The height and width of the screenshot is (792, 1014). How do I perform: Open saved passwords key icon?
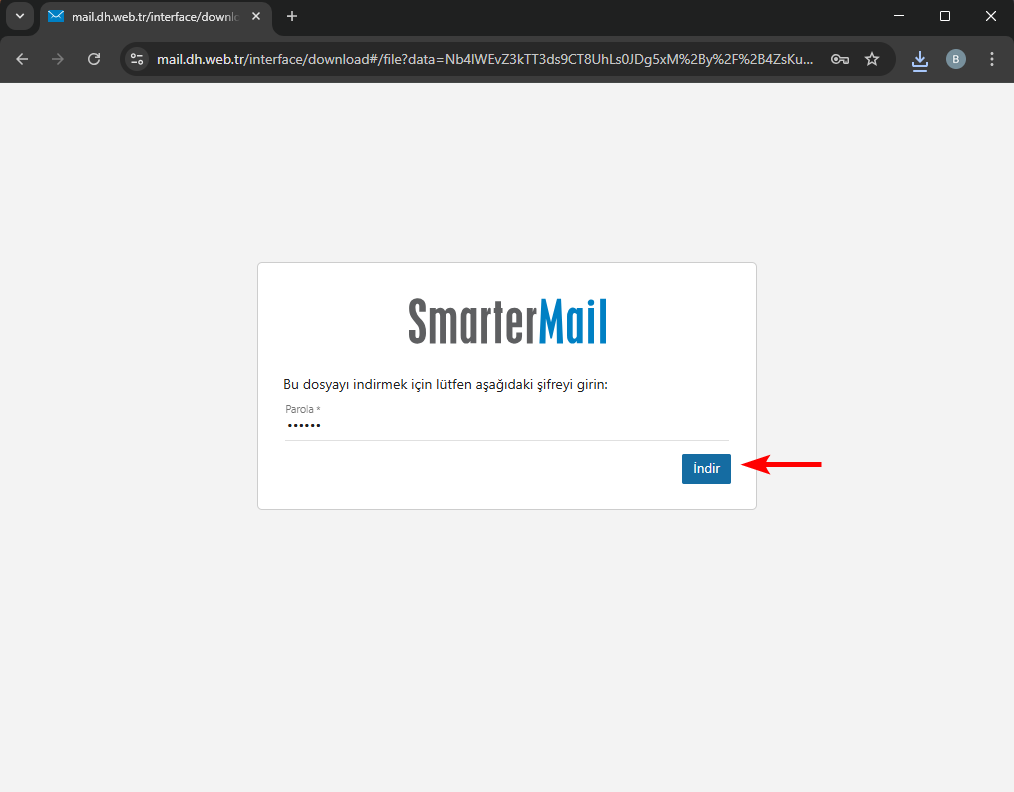[840, 59]
